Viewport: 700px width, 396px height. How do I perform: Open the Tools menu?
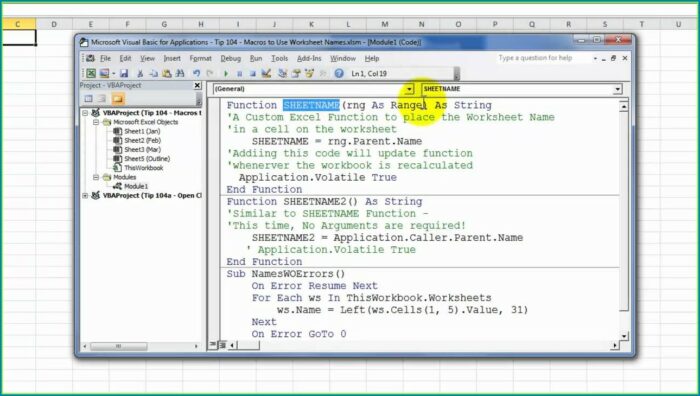coord(279,58)
